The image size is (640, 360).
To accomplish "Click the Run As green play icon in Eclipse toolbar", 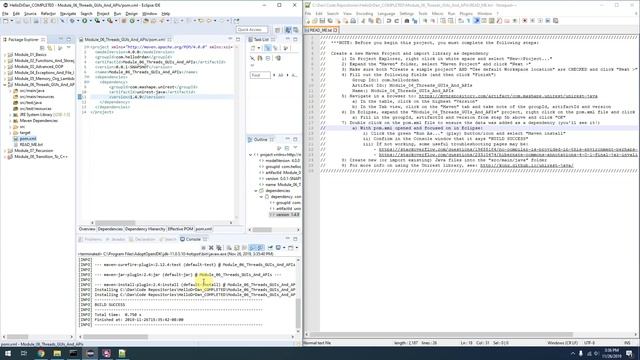I will pyautogui.click(x=84, y=20).
